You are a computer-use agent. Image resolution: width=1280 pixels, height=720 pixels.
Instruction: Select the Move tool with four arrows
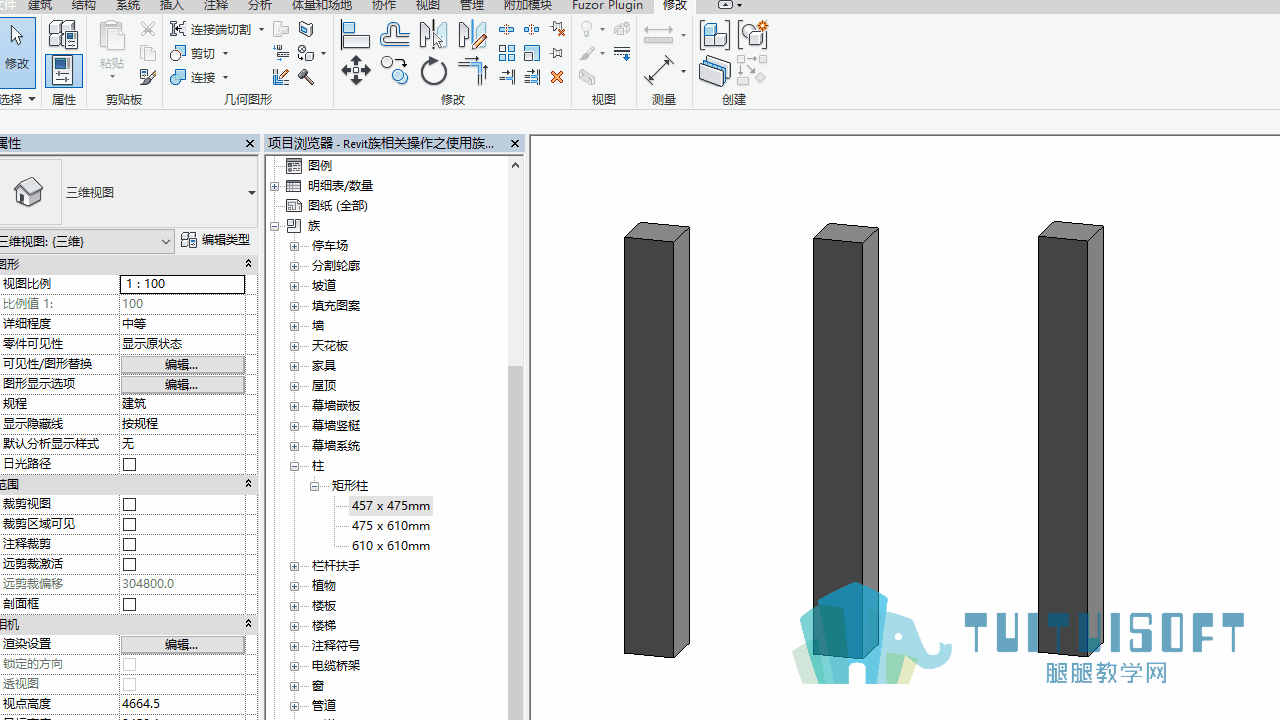pyautogui.click(x=356, y=70)
